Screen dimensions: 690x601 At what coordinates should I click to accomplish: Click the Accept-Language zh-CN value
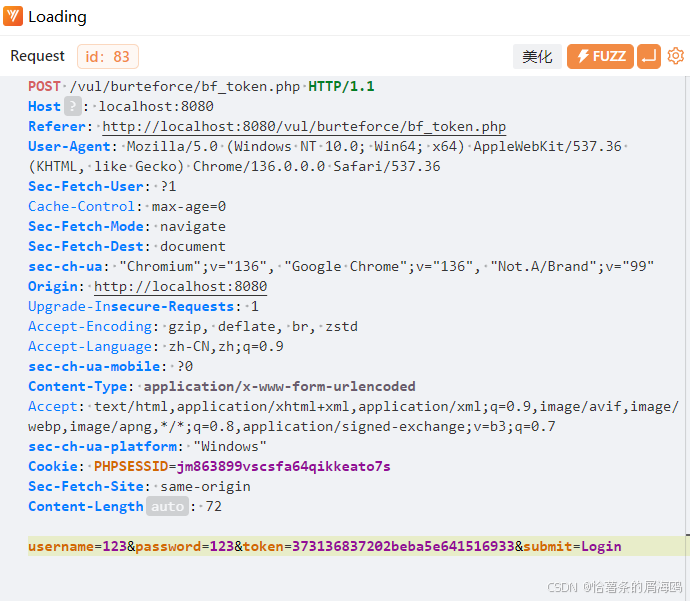pyautogui.click(x=226, y=347)
